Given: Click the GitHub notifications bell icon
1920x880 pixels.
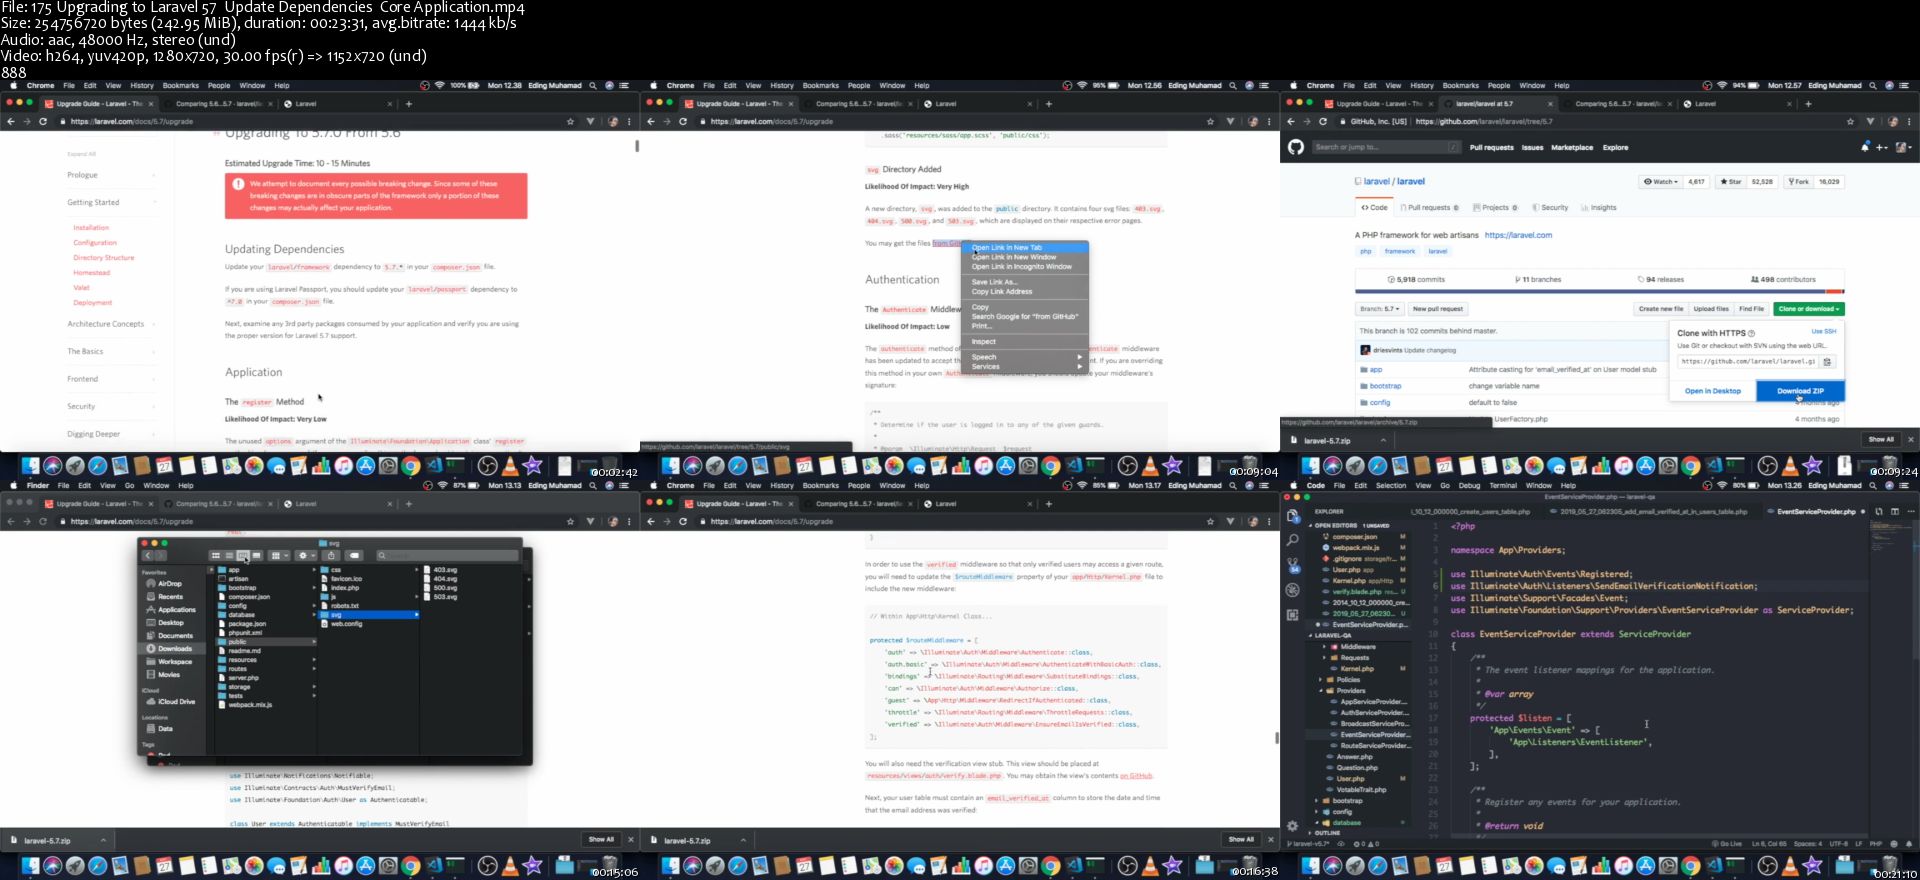Looking at the screenshot, I should point(1865,147).
